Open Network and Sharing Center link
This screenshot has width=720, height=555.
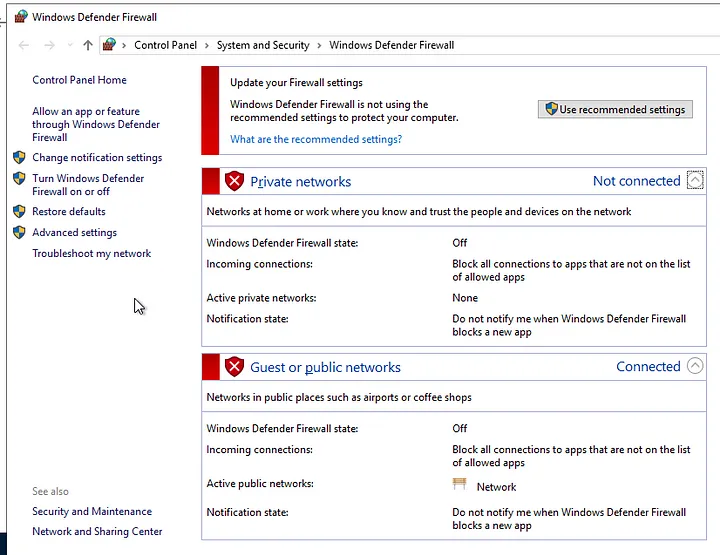point(97,531)
